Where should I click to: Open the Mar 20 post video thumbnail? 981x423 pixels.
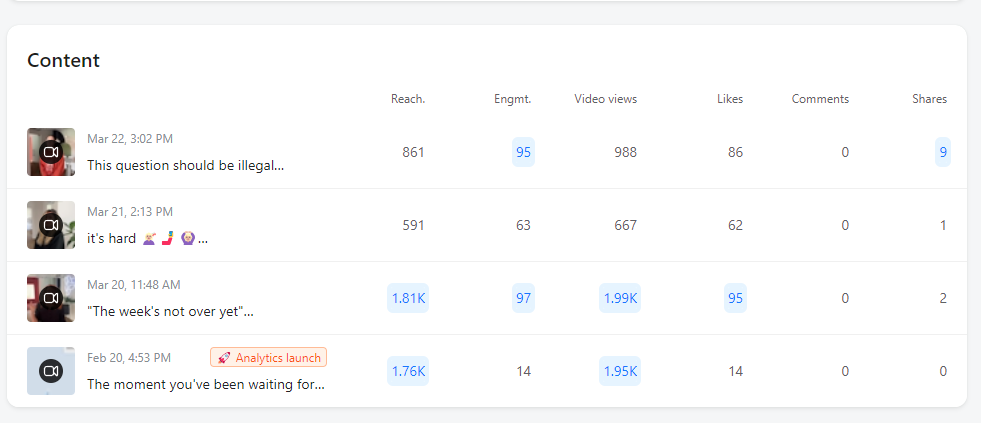51,298
